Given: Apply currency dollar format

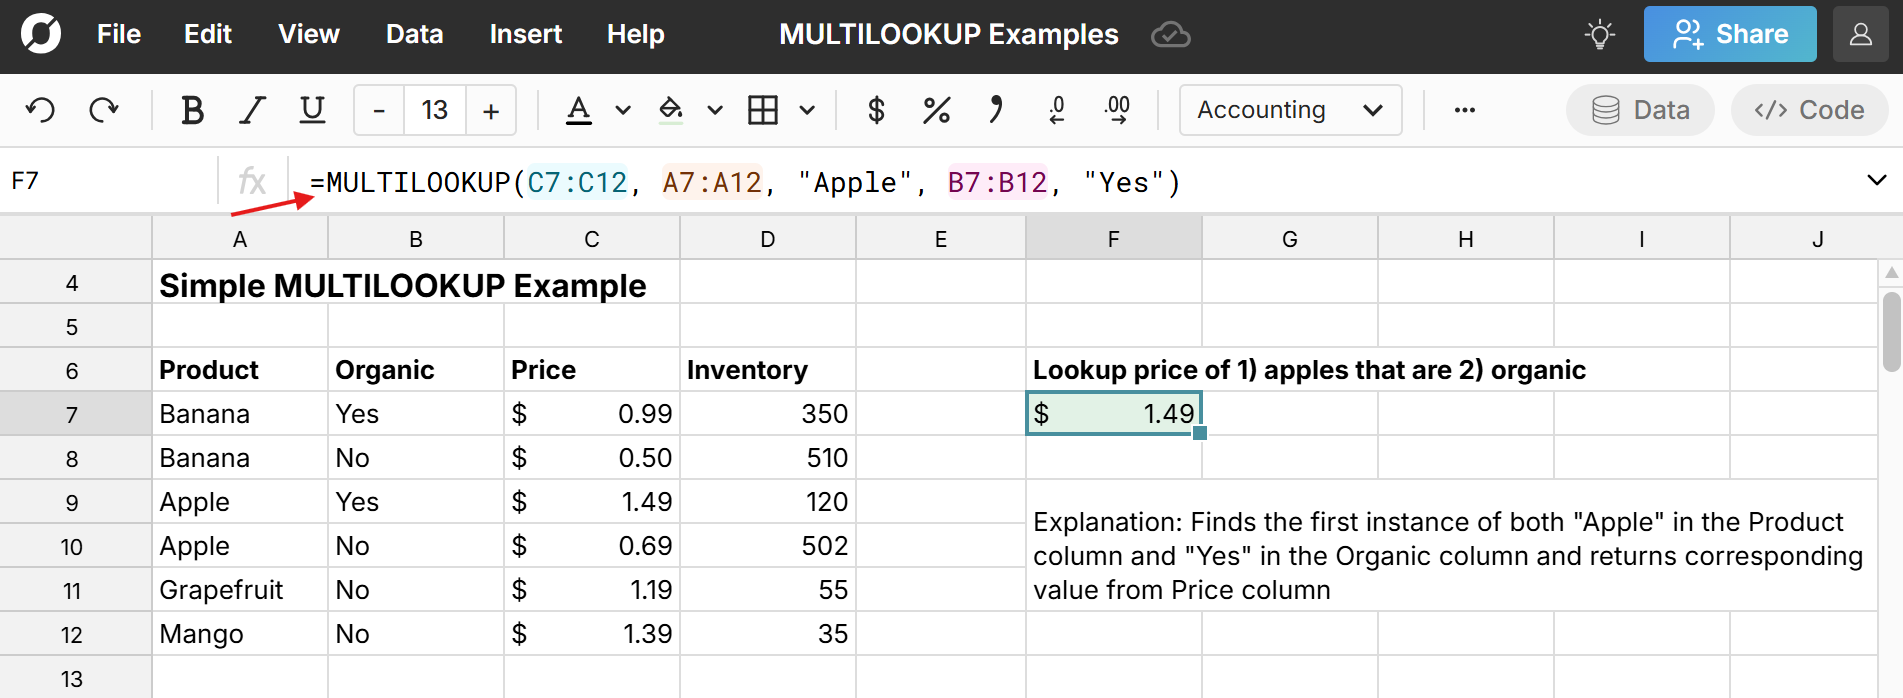Looking at the screenshot, I should coord(876,110).
